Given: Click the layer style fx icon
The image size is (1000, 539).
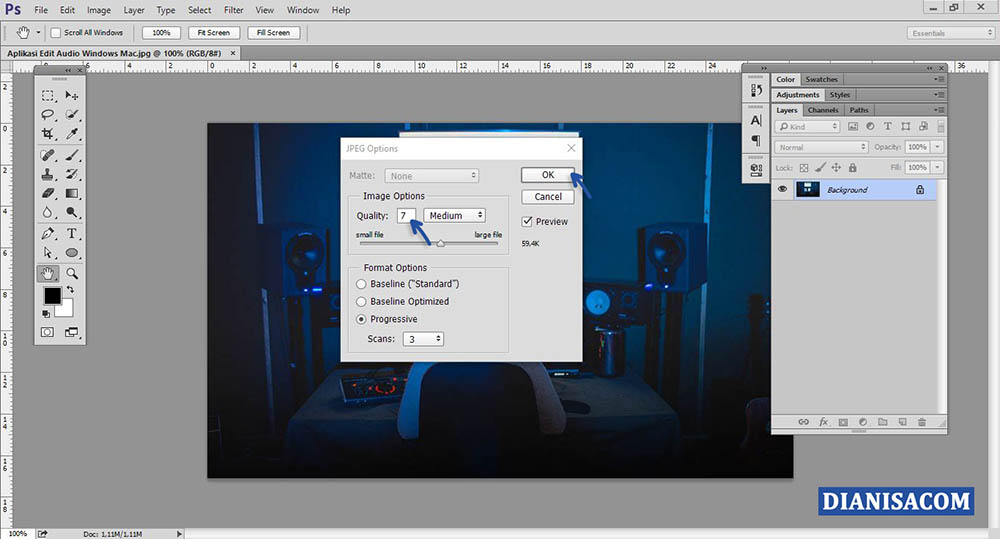Looking at the screenshot, I should click(823, 422).
